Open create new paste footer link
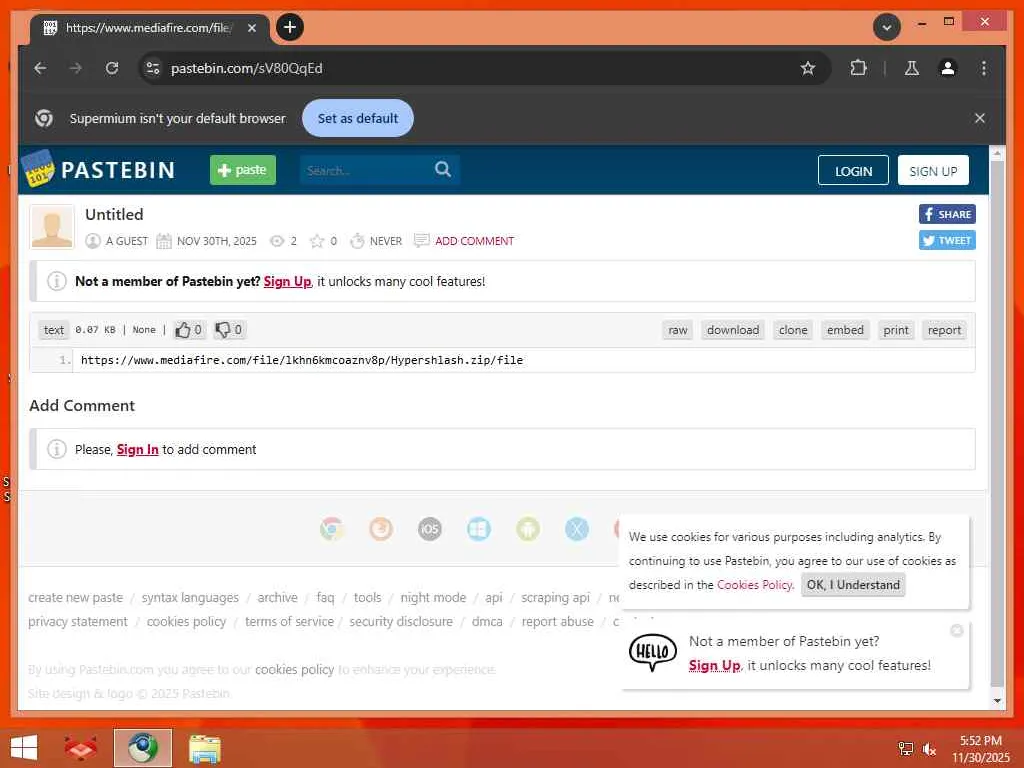 click(x=75, y=598)
